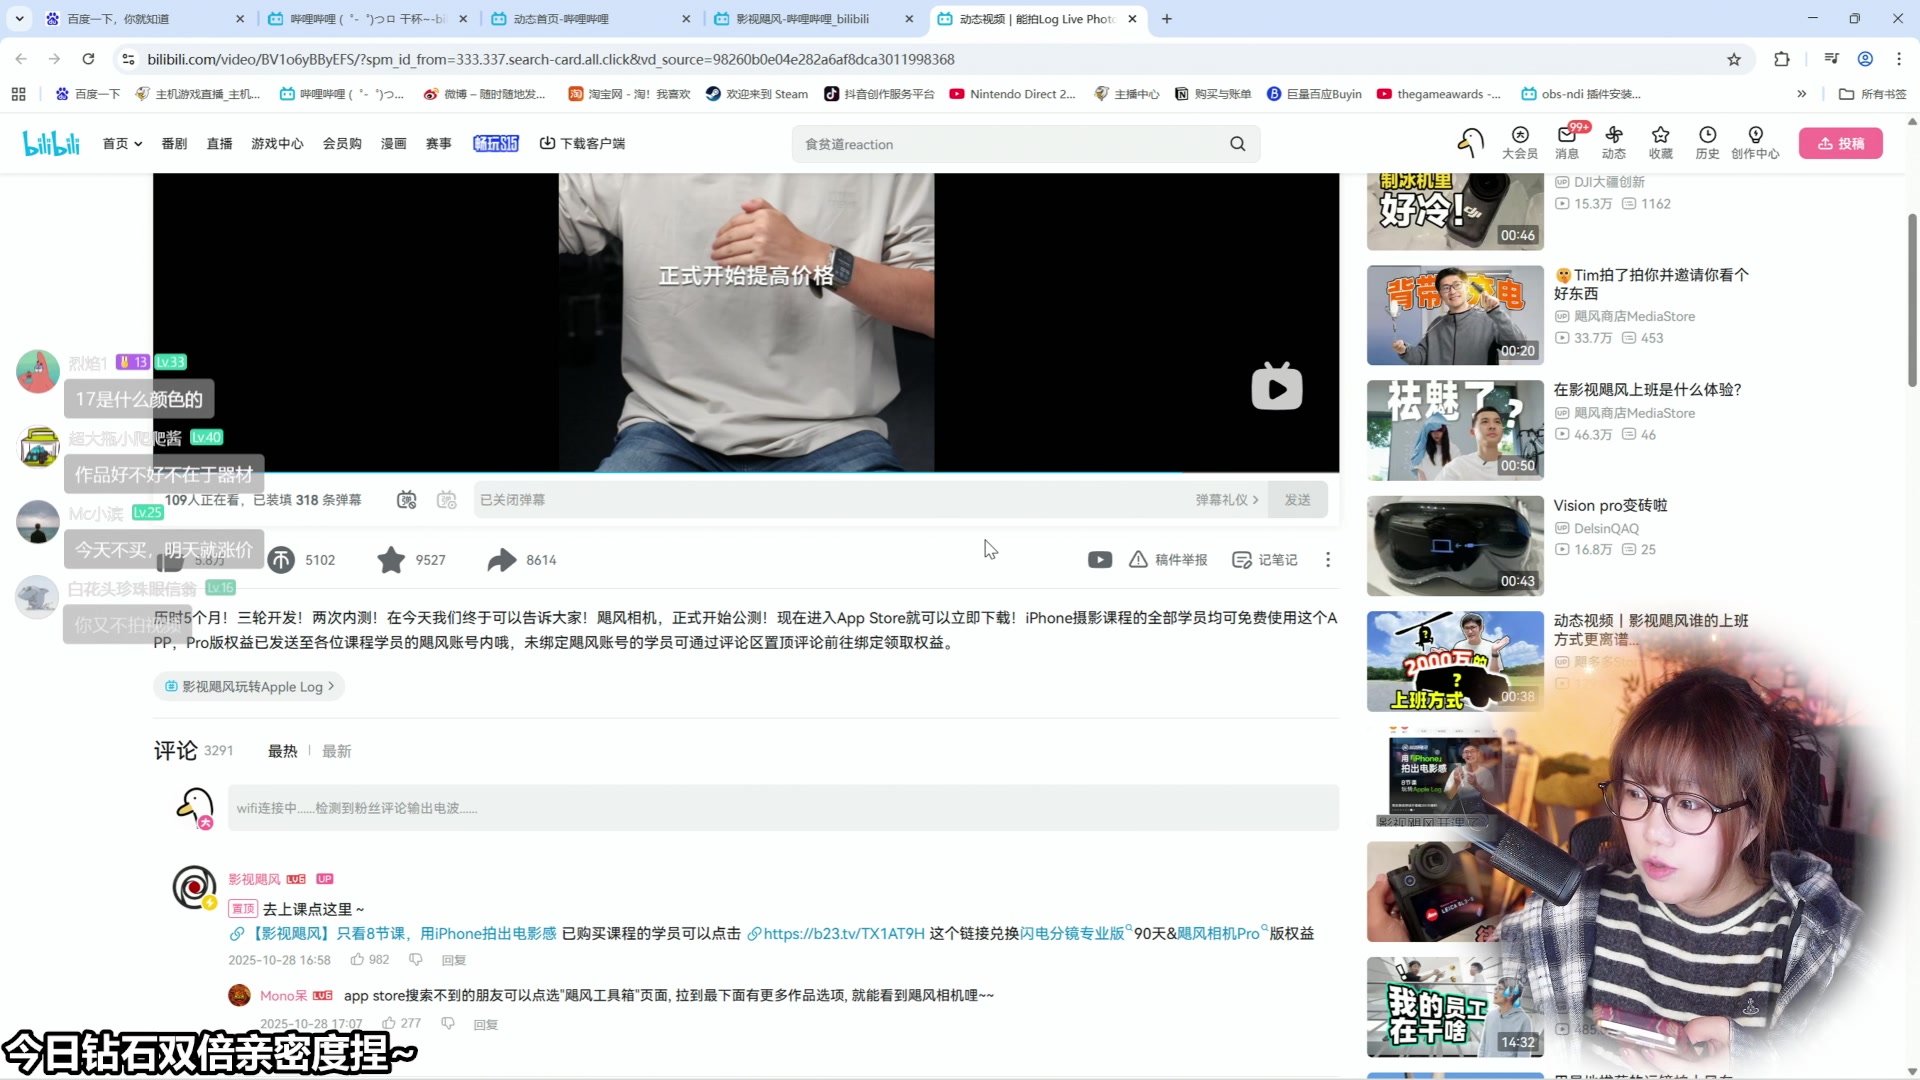Toggle danmaku display with the danmaku switch icon

[x=407, y=499]
